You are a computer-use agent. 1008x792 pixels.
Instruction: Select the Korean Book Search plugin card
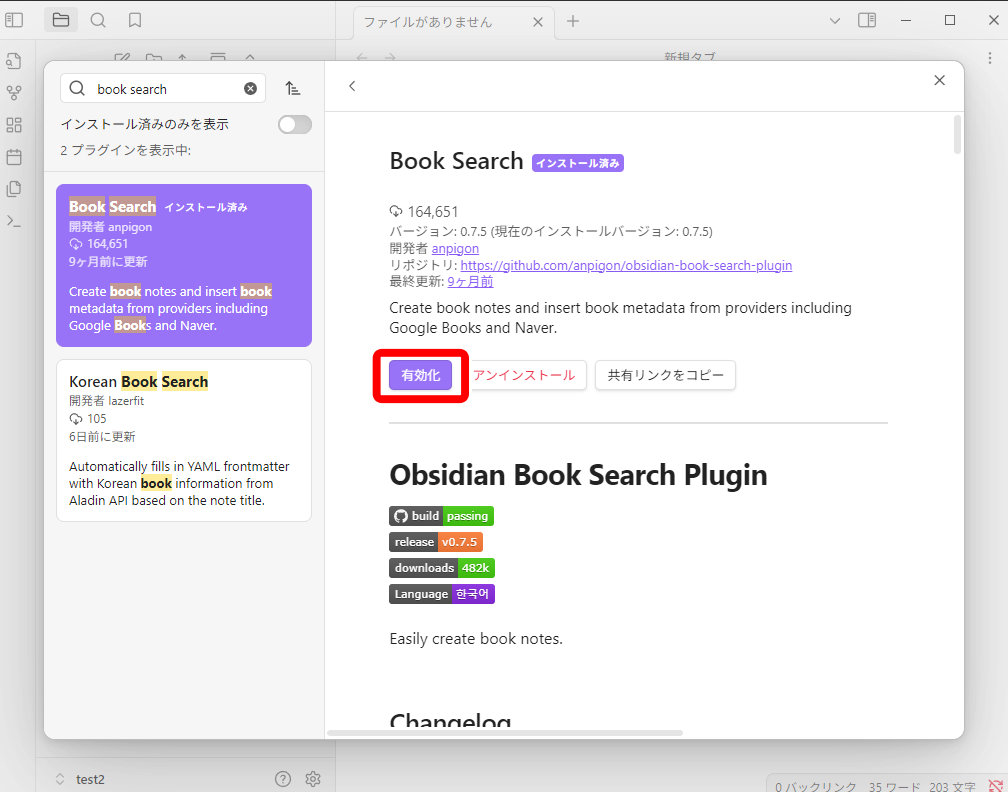(x=184, y=440)
